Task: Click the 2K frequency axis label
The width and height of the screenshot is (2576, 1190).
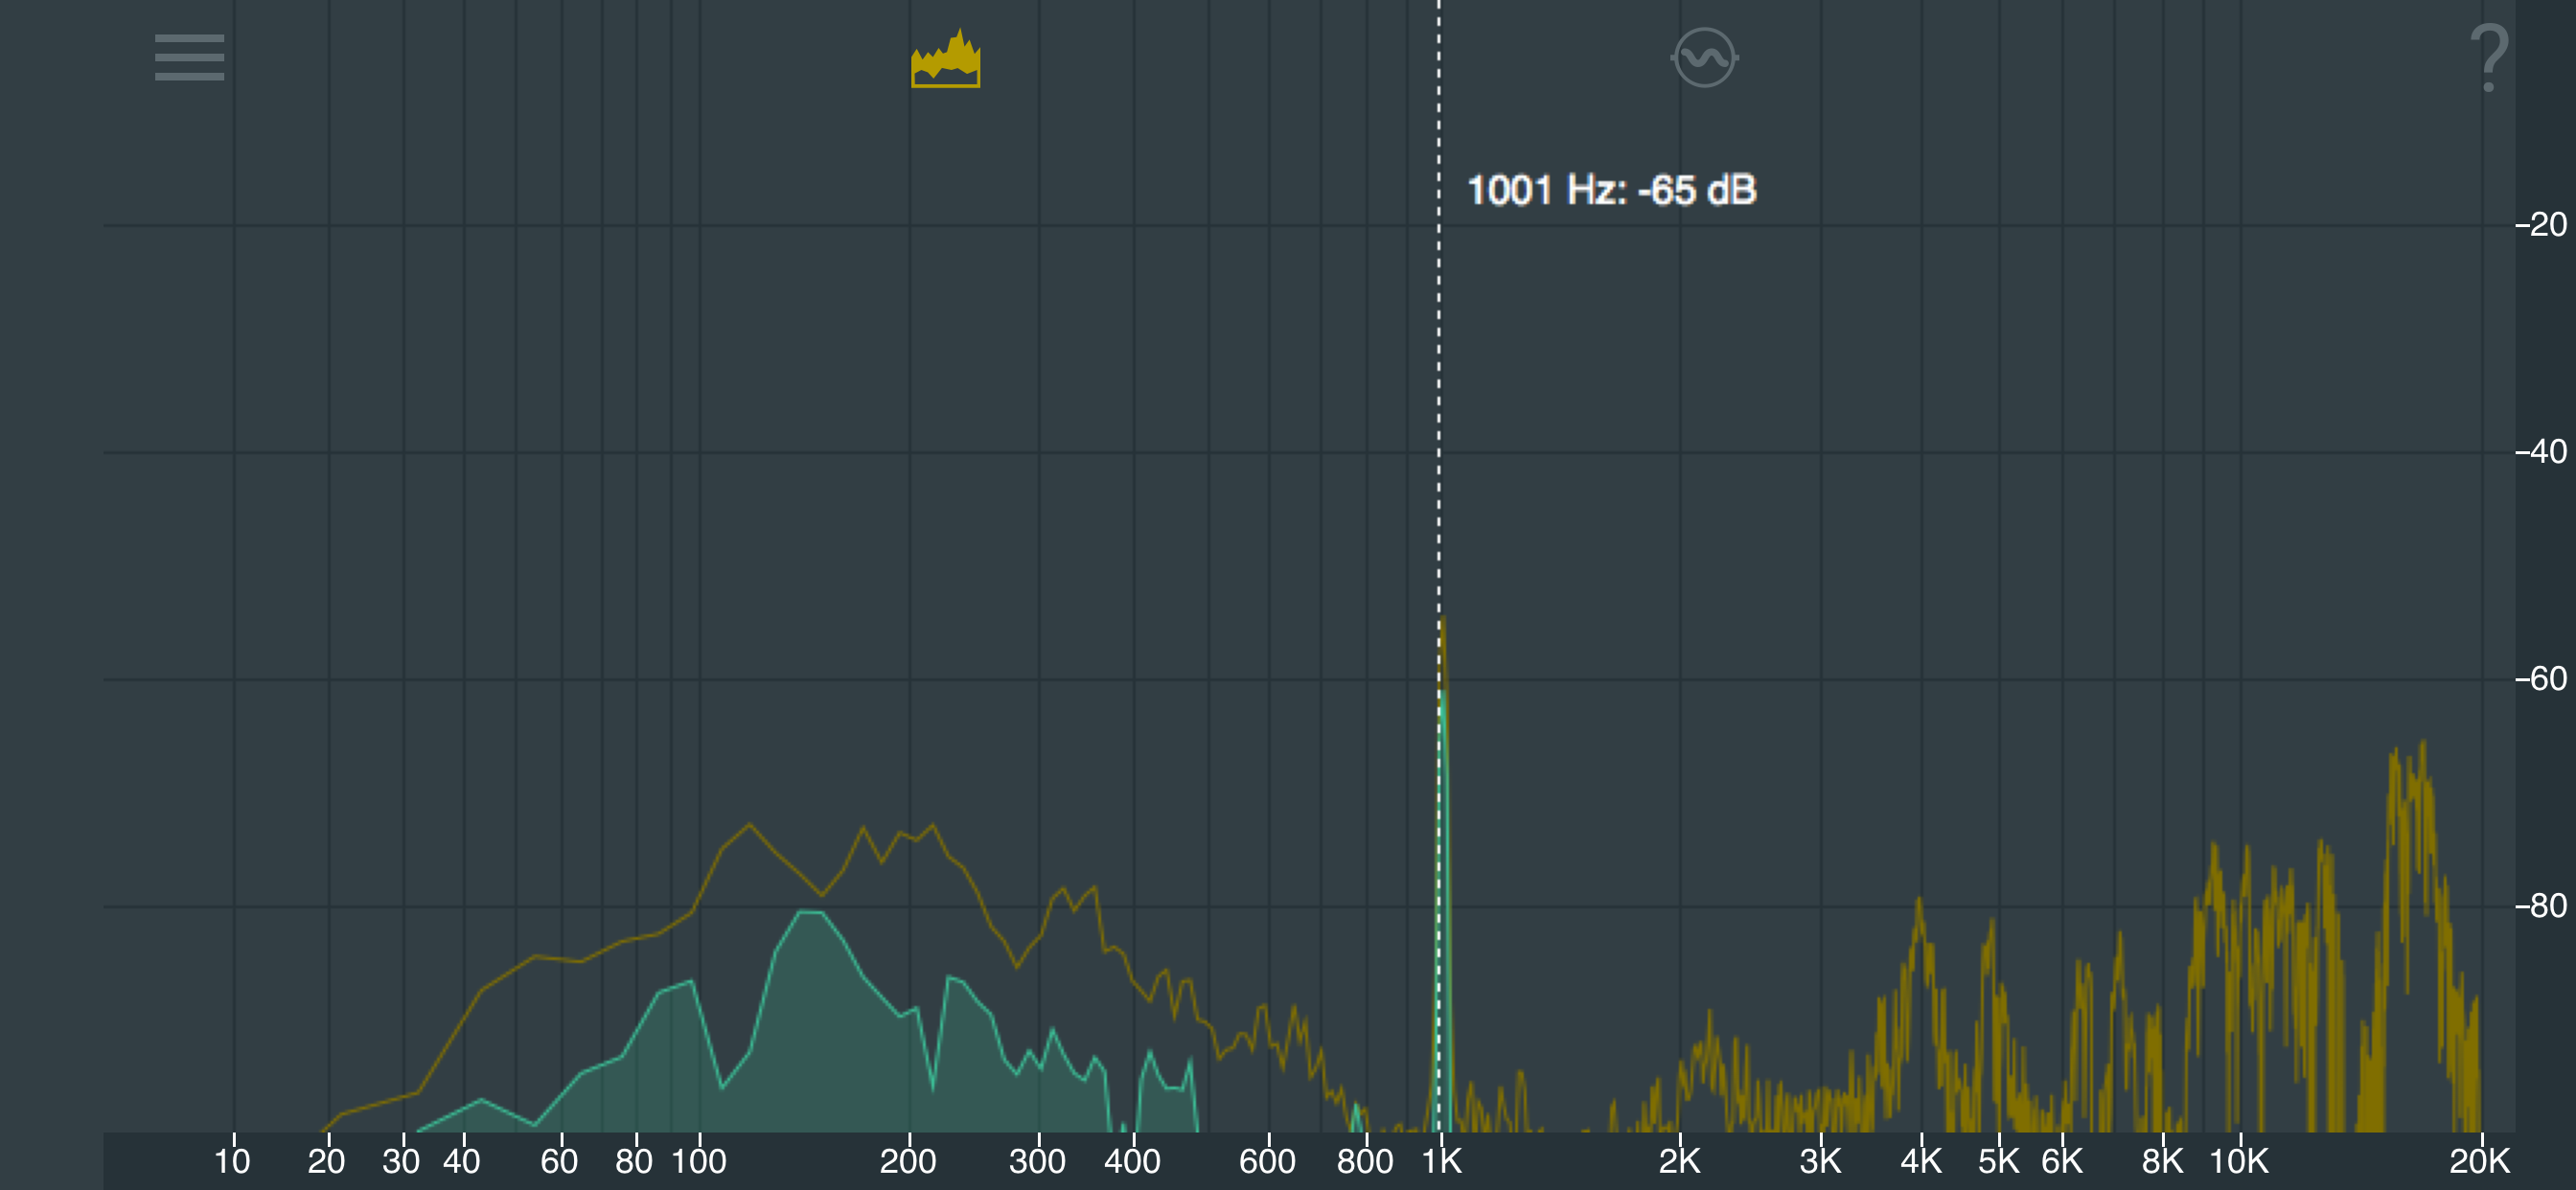Action: pyautogui.click(x=1679, y=1161)
